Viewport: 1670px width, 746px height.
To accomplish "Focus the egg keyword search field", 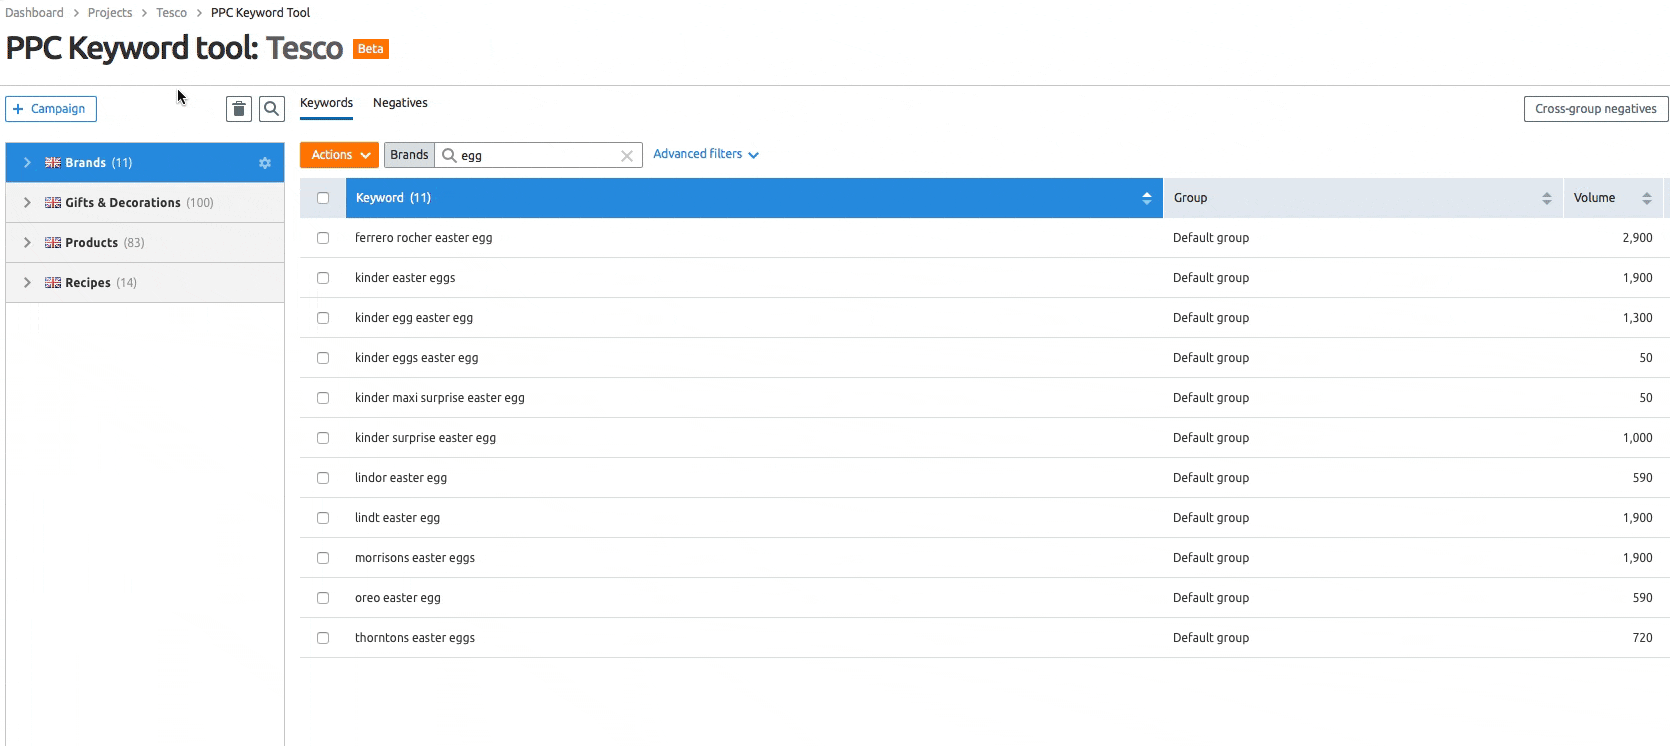I will 538,156.
